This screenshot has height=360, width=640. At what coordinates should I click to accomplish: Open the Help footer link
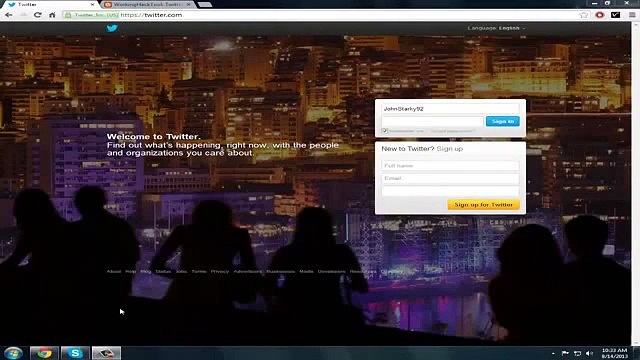click(x=131, y=271)
